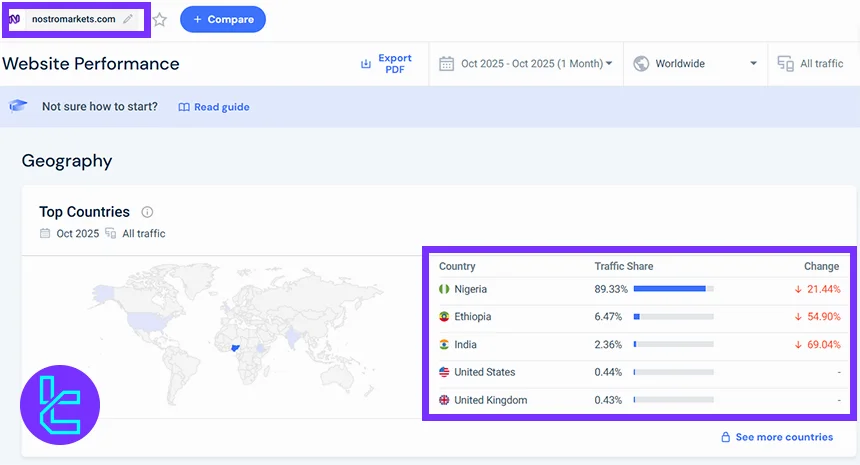Click the Nigeria flag icon
860x465 pixels.
[444, 289]
